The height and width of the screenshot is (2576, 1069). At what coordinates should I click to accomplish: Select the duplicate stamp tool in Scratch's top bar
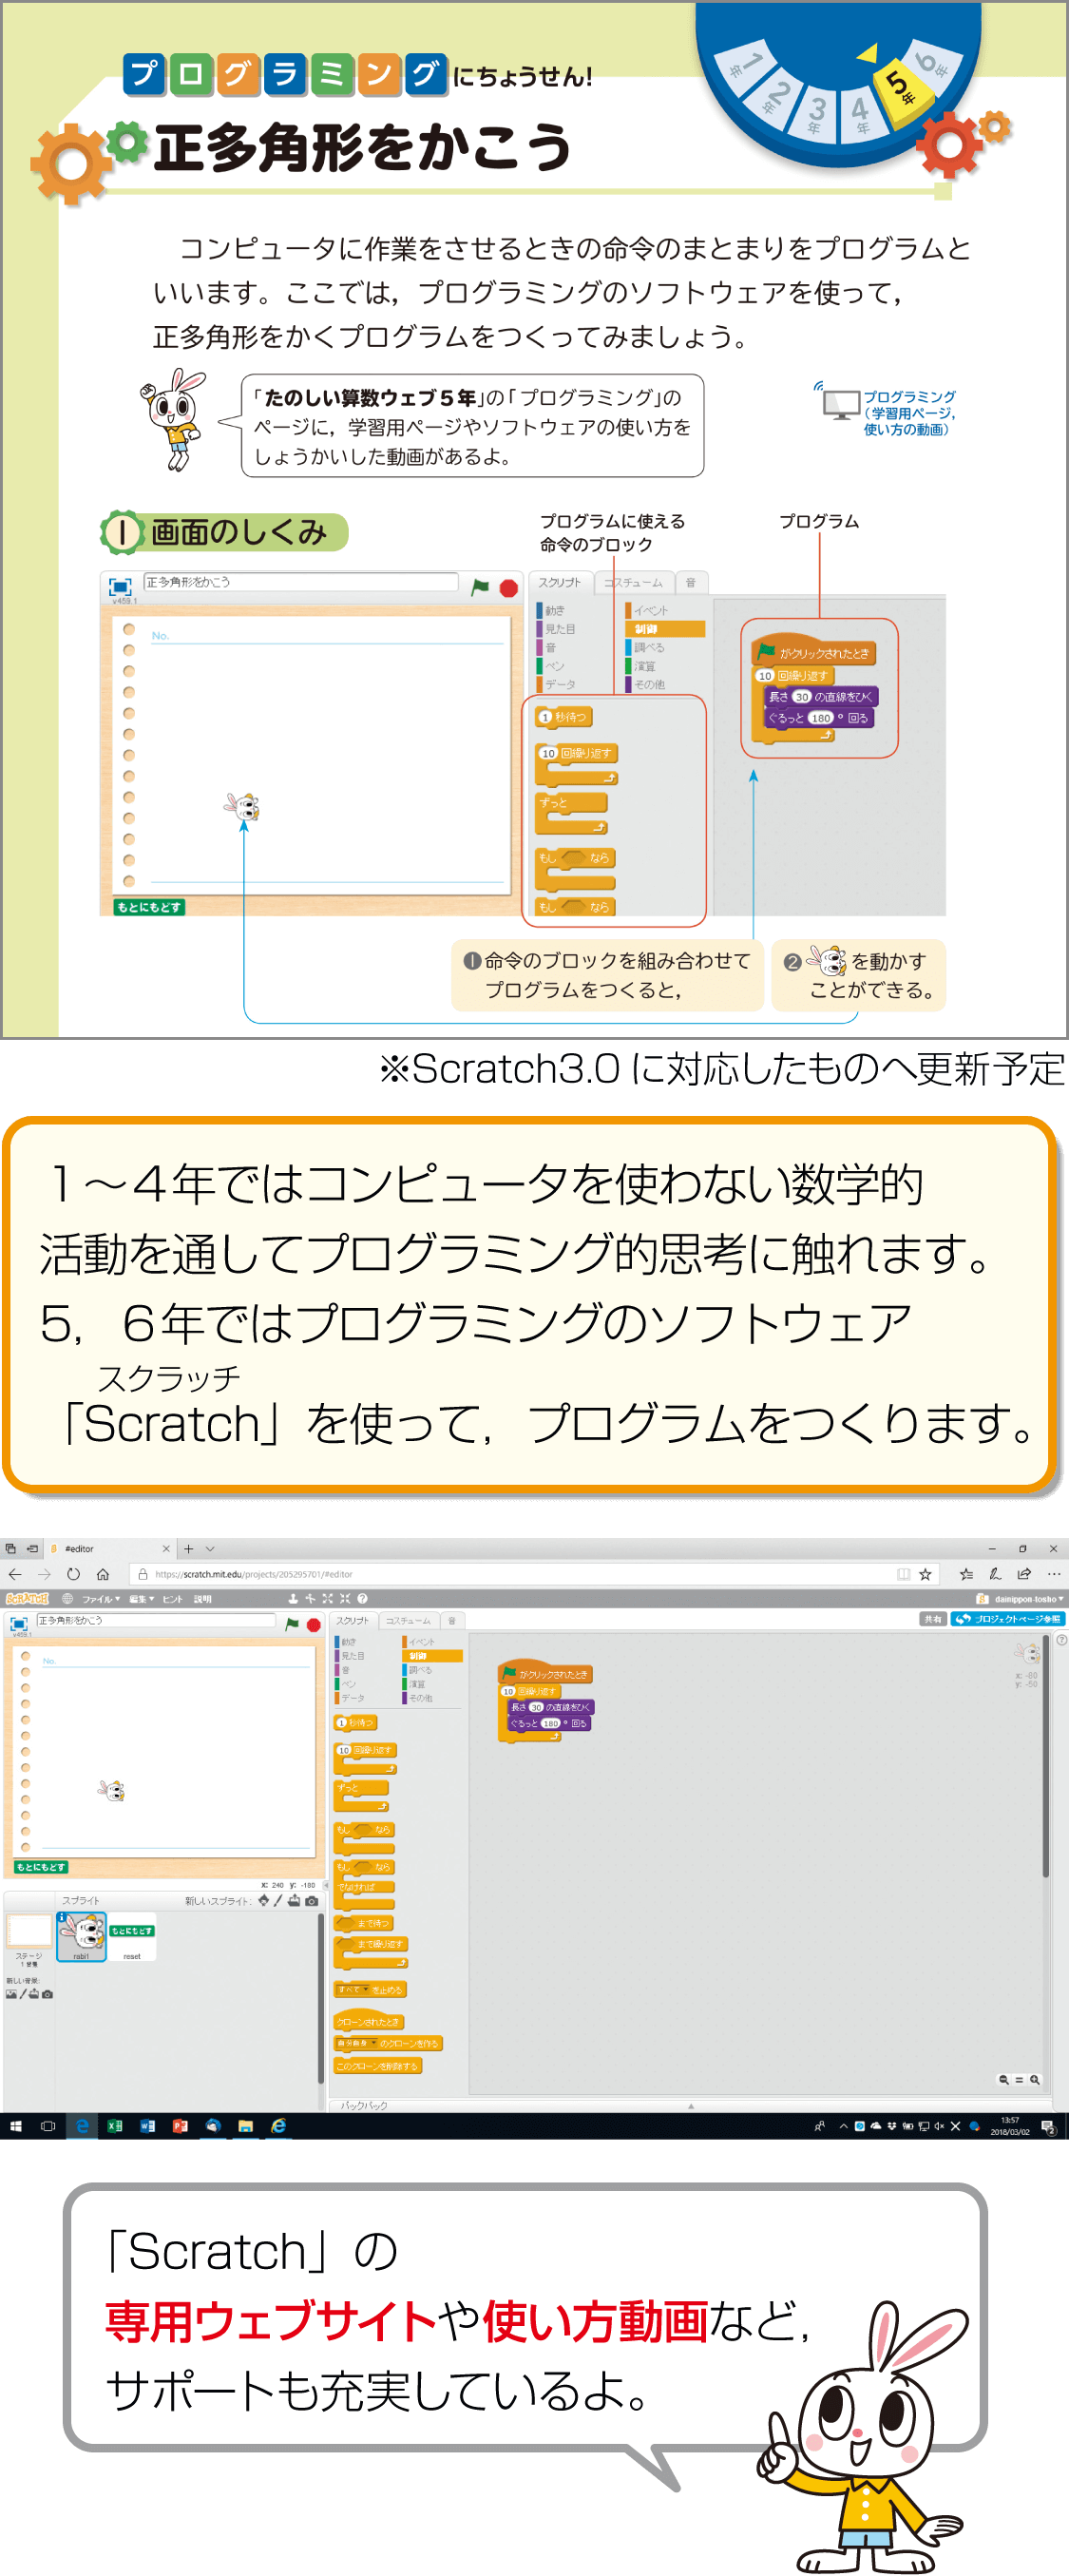[293, 1598]
